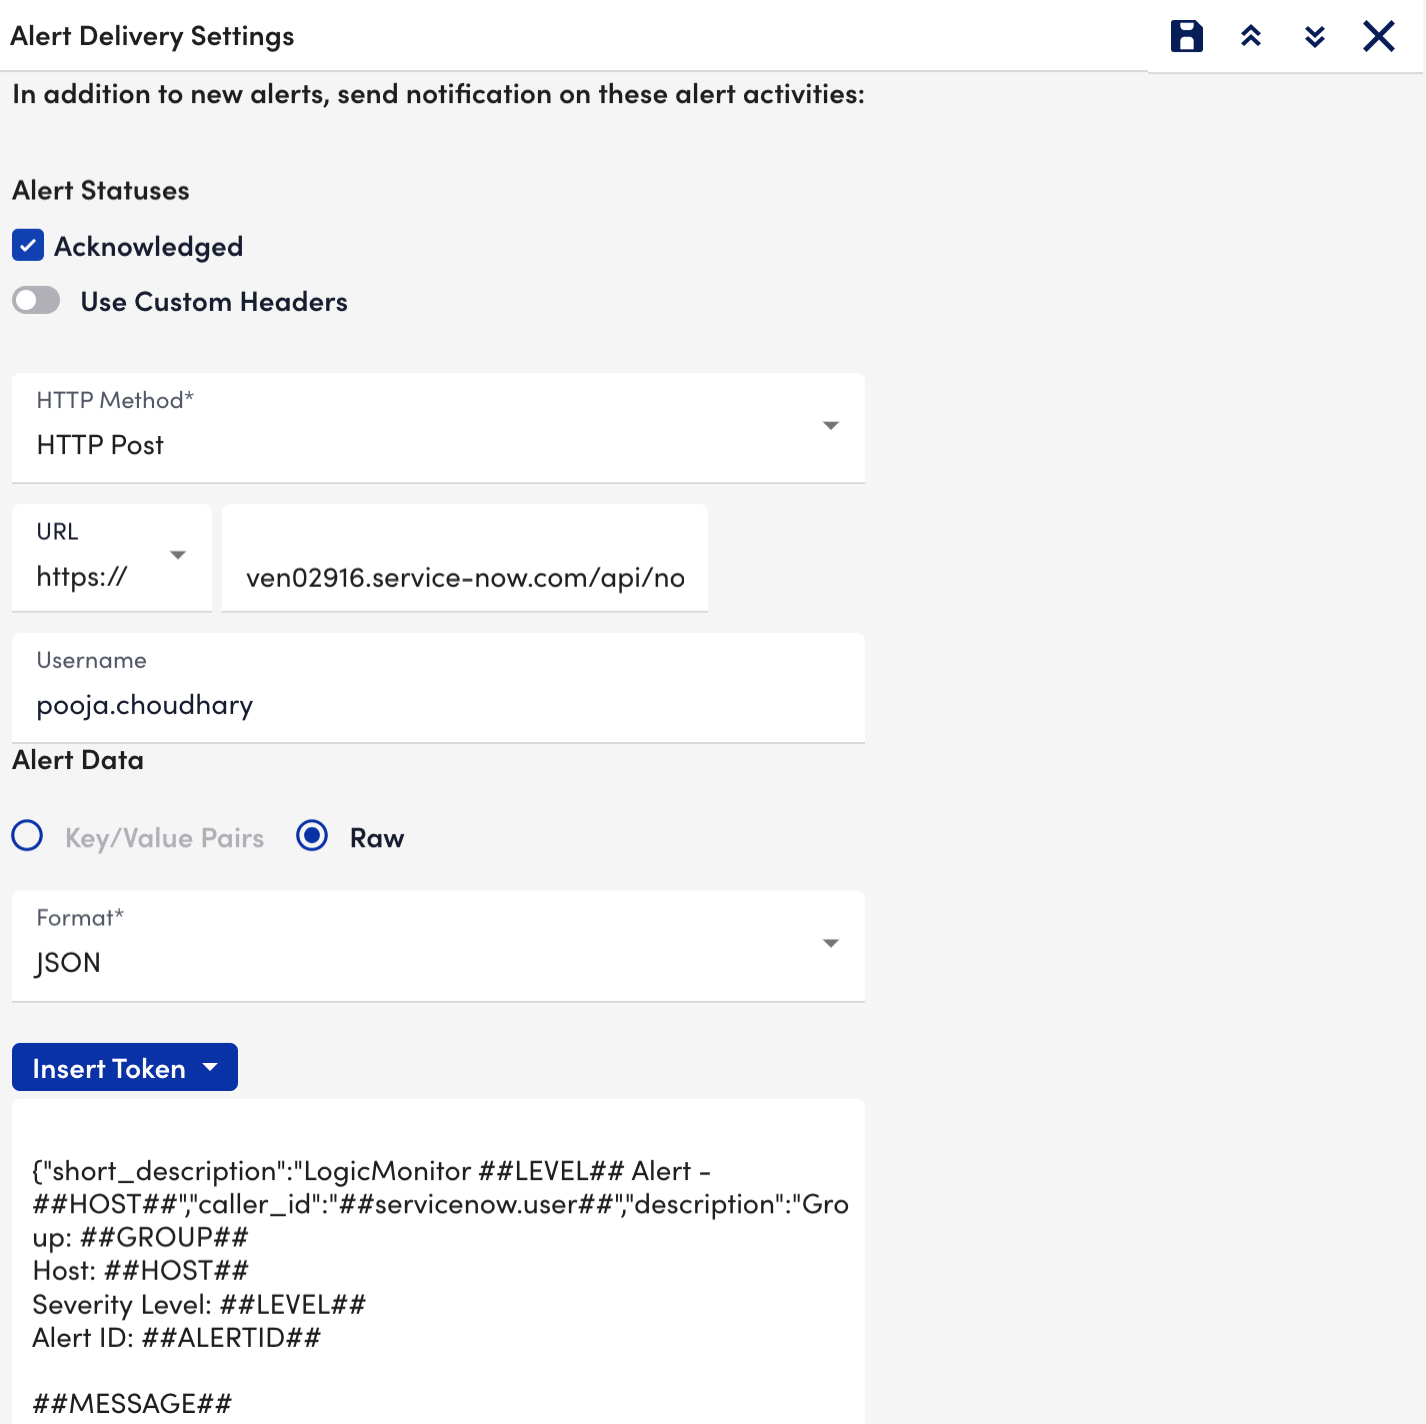Collapse the panel using double-chevron up icon
The height and width of the screenshot is (1424, 1426).
pos(1249,35)
